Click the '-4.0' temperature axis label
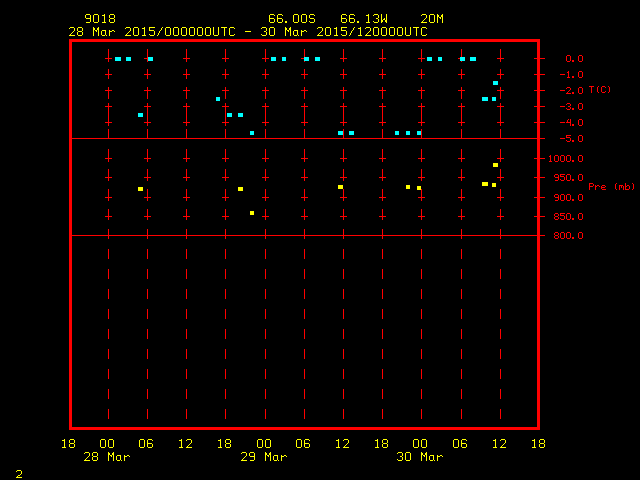 coord(571,123)
